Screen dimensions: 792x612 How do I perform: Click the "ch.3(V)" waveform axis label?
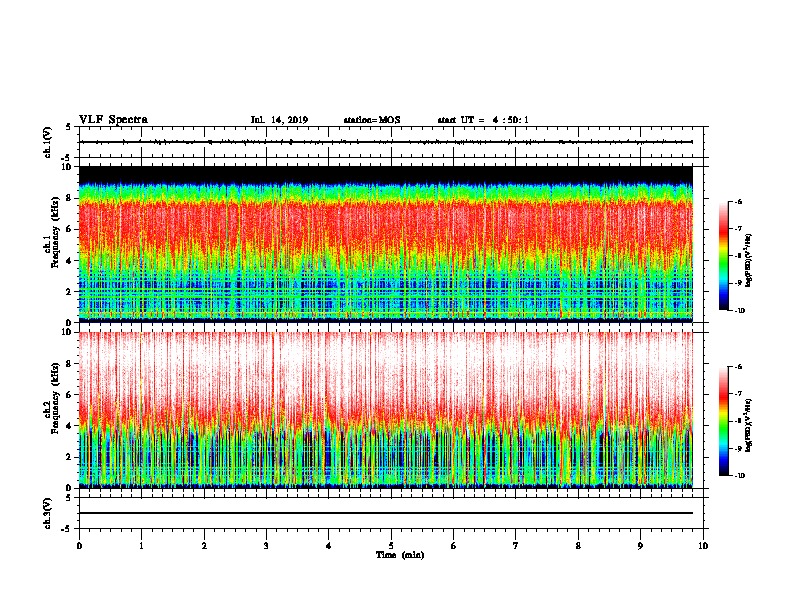click(48, 513)
